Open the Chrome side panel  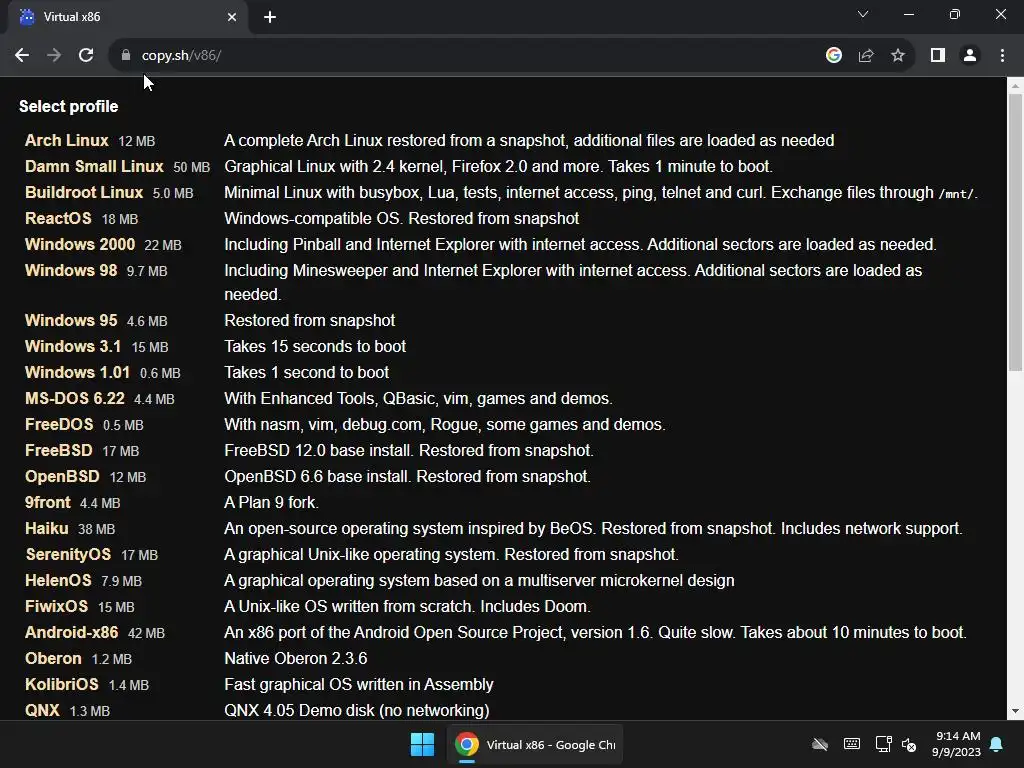tap(938, 56)
